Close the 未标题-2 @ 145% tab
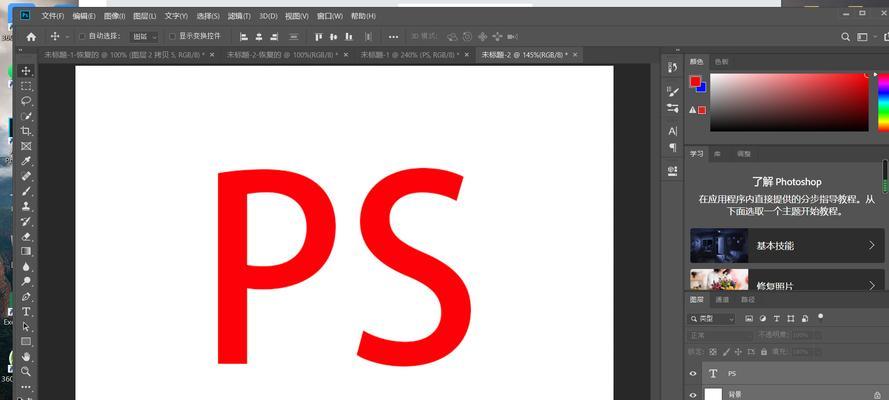Image resolution: width=889 pixels, height=400 pixels. coord(575,55)
